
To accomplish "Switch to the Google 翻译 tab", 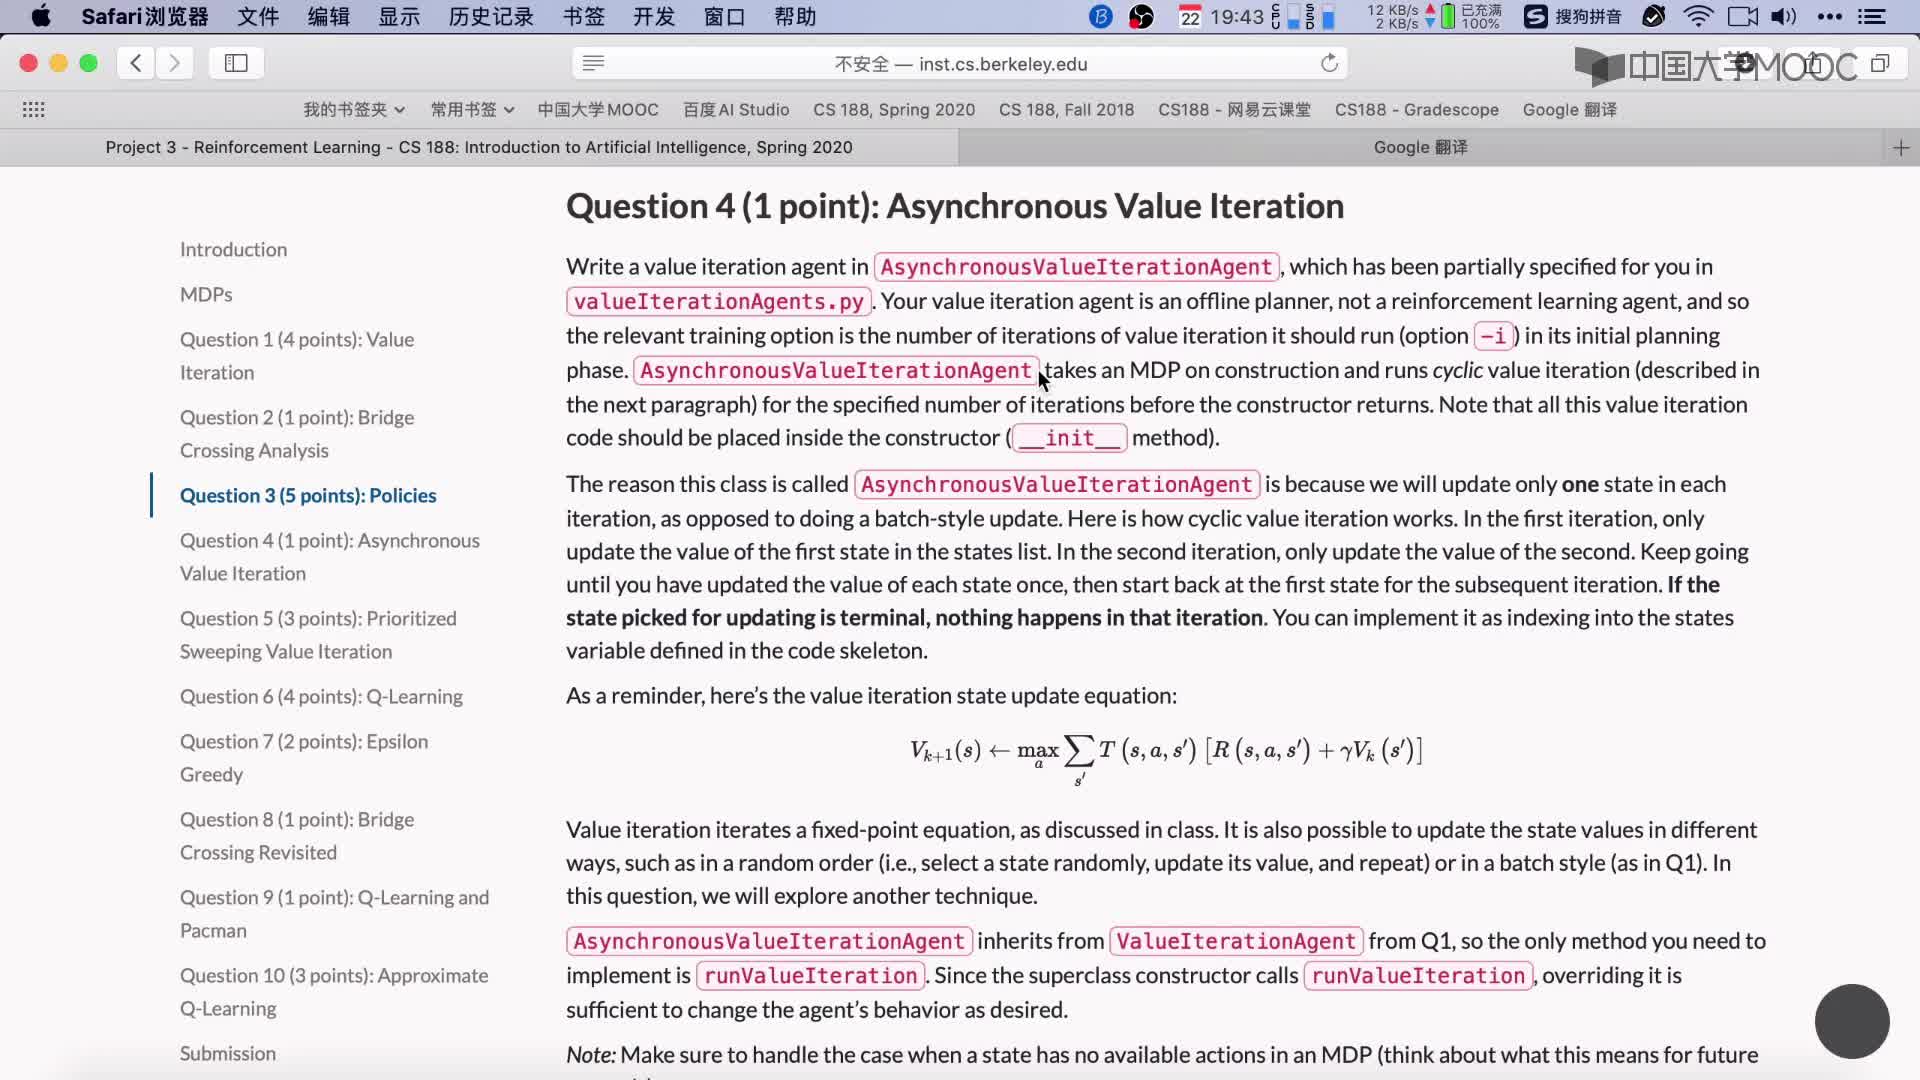I will [x=1420, y=148].
